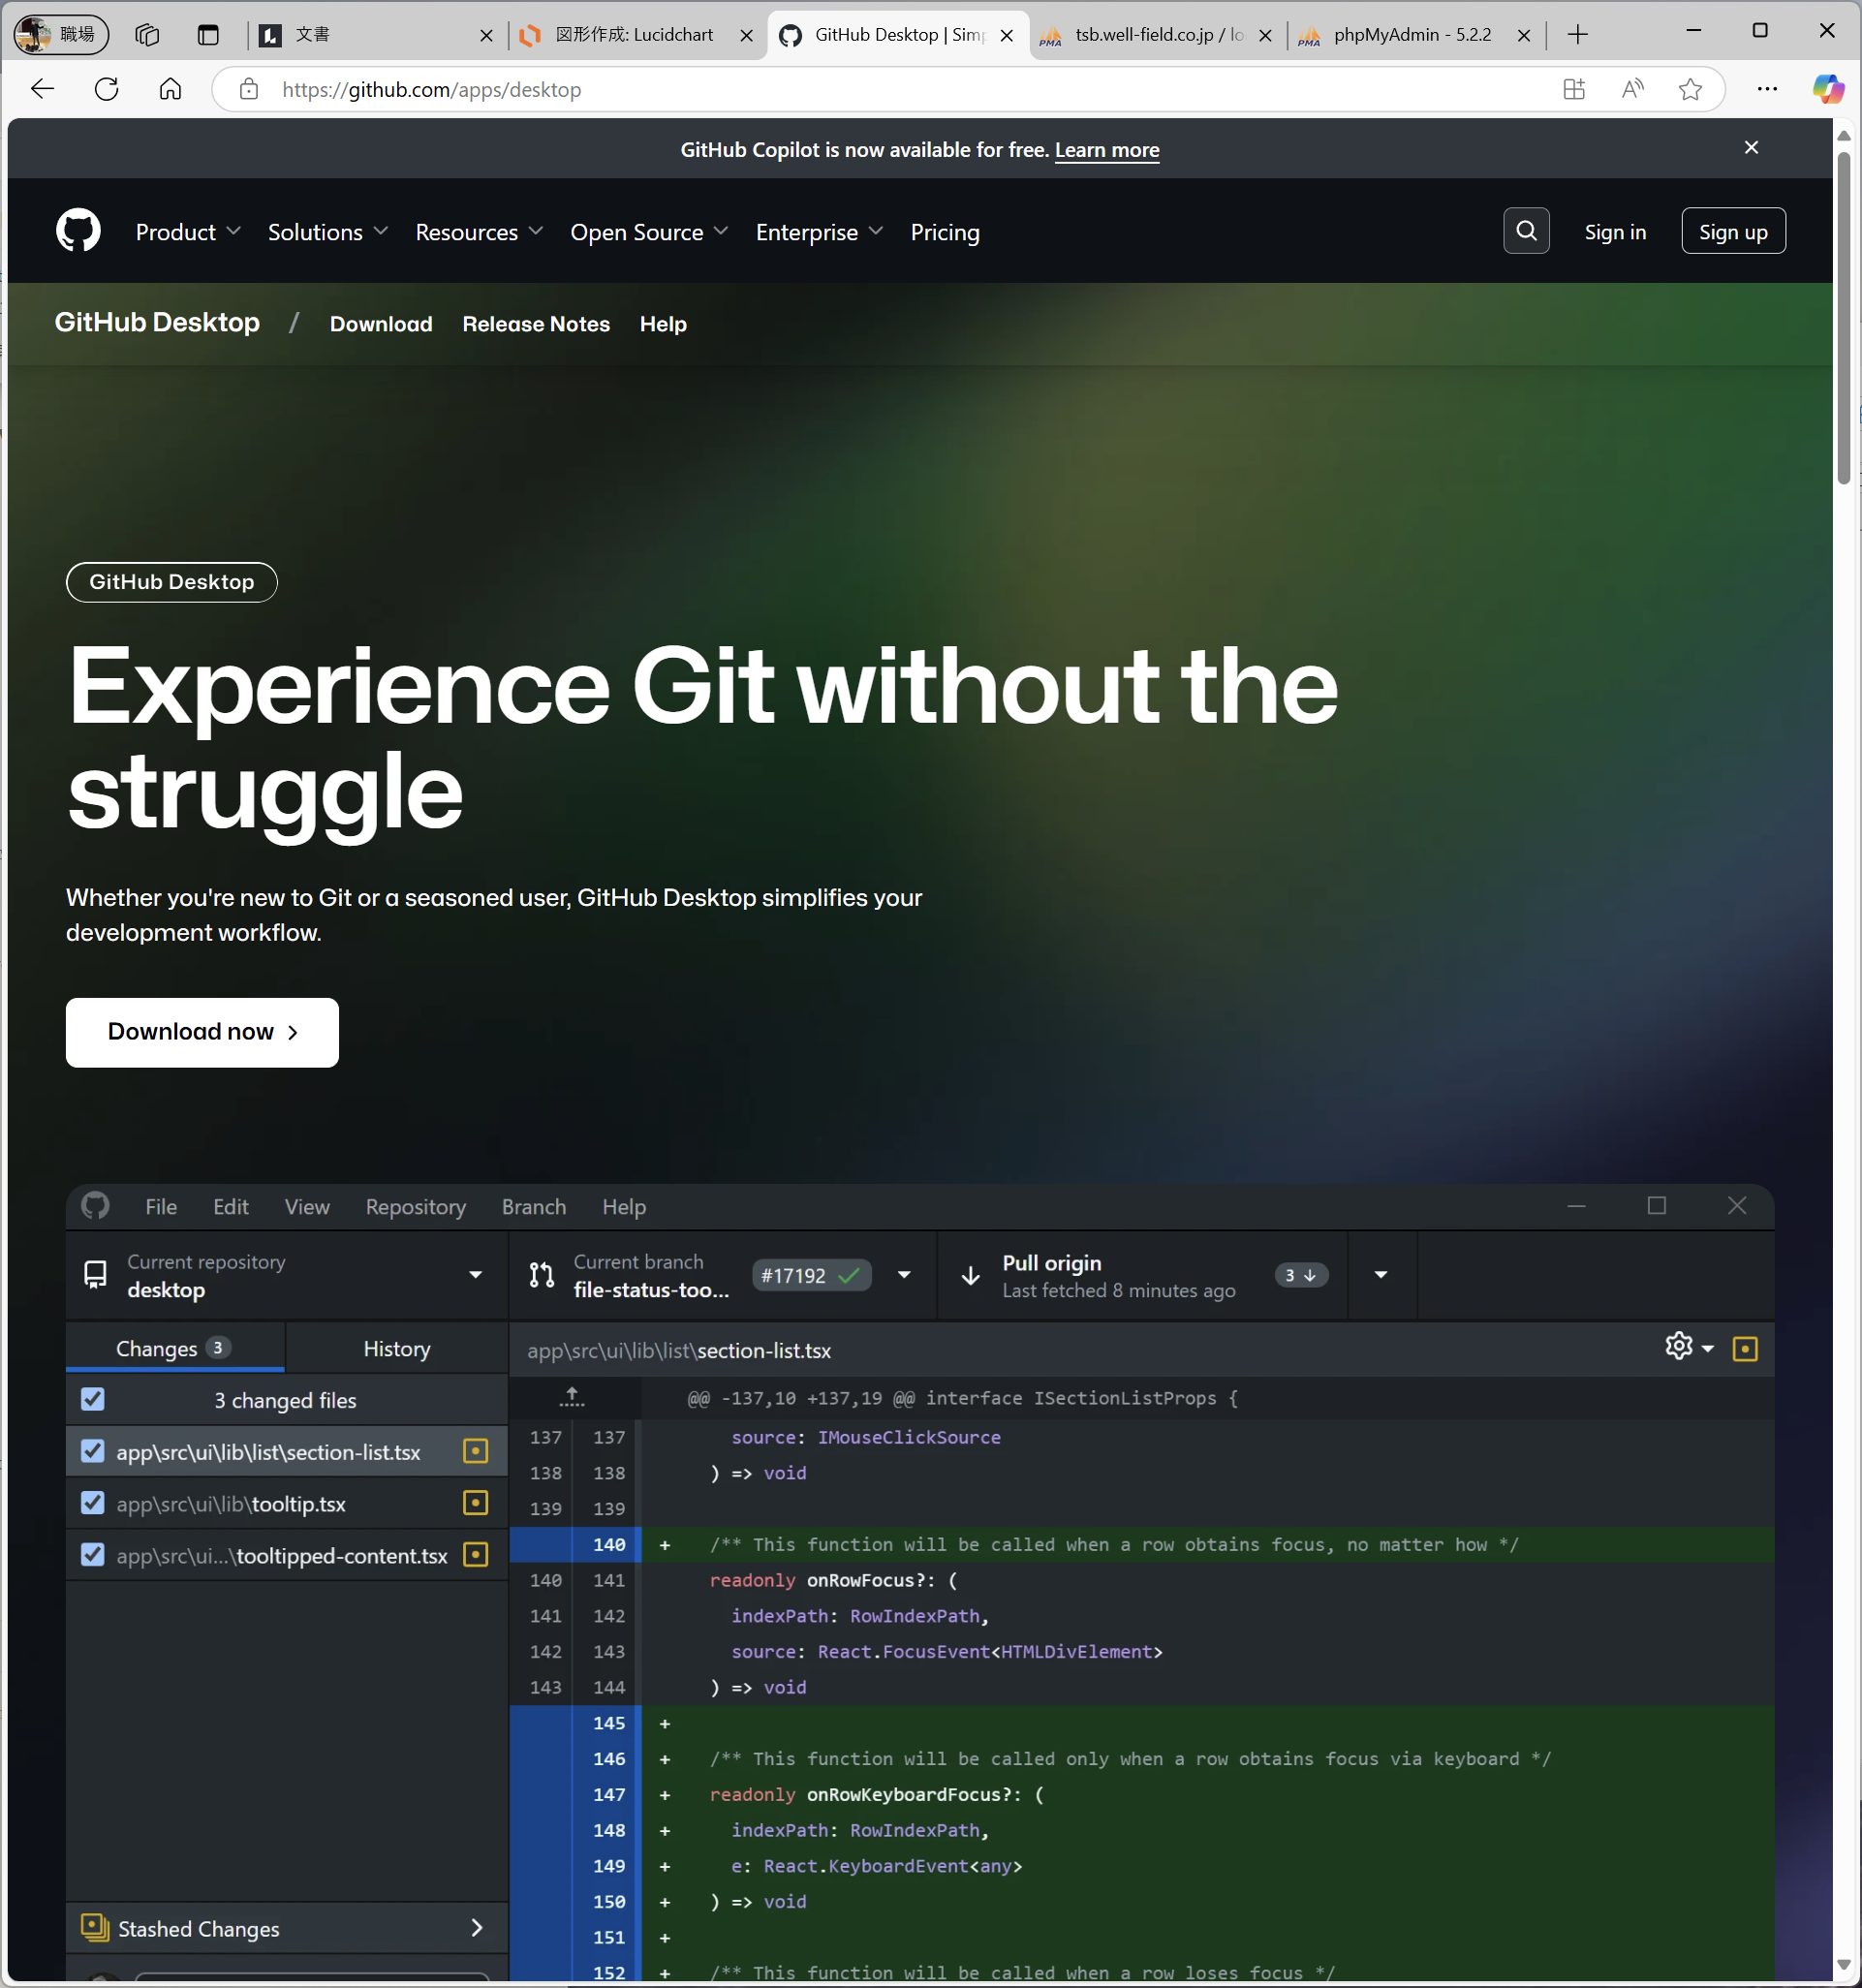Close the GitHub Desktop browser tab
This screenshot has width=1862, height=1988.
pos(1007,35)
